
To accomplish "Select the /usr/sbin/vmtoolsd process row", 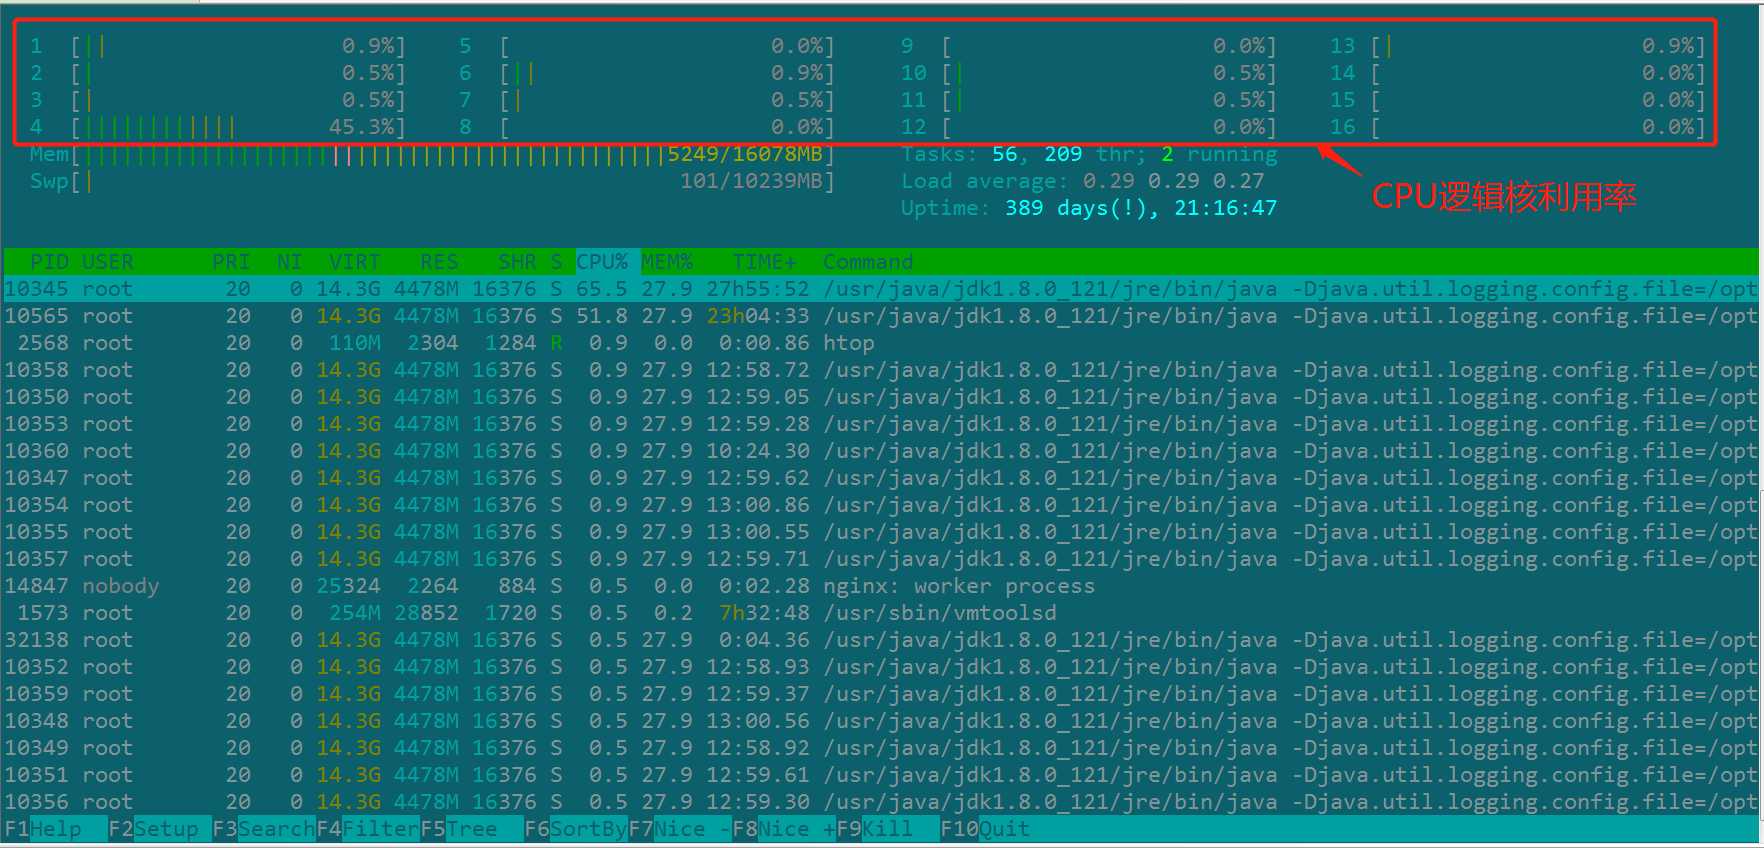I will point(881,613).
